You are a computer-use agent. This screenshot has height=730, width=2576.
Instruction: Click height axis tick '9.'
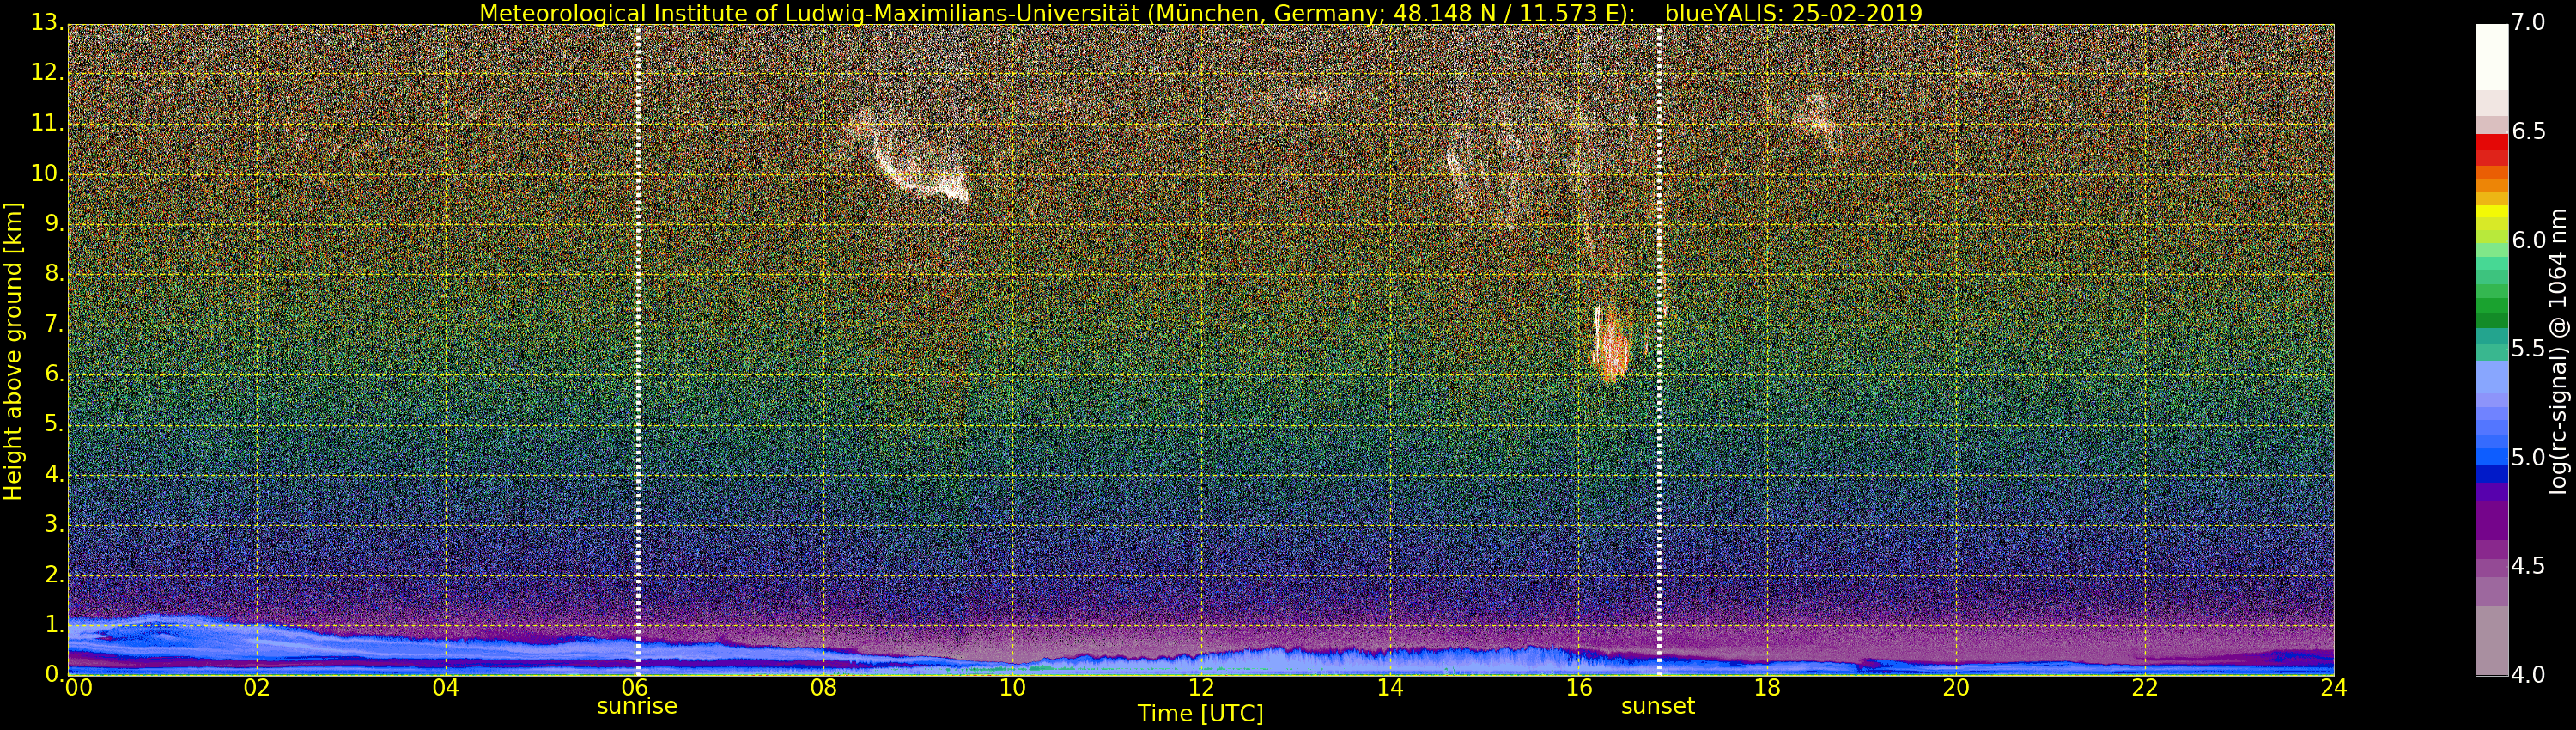click(x=54, y=223)
